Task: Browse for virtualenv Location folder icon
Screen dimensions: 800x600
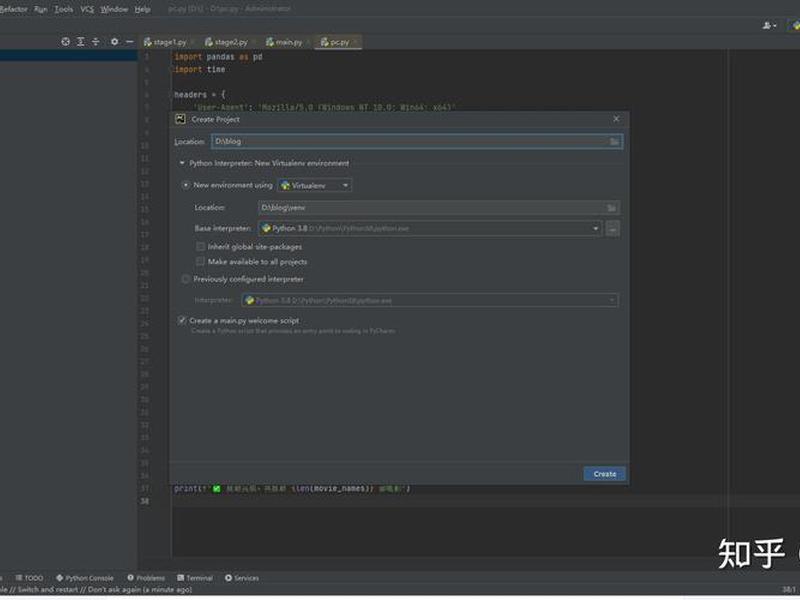Action: point(611,208)
